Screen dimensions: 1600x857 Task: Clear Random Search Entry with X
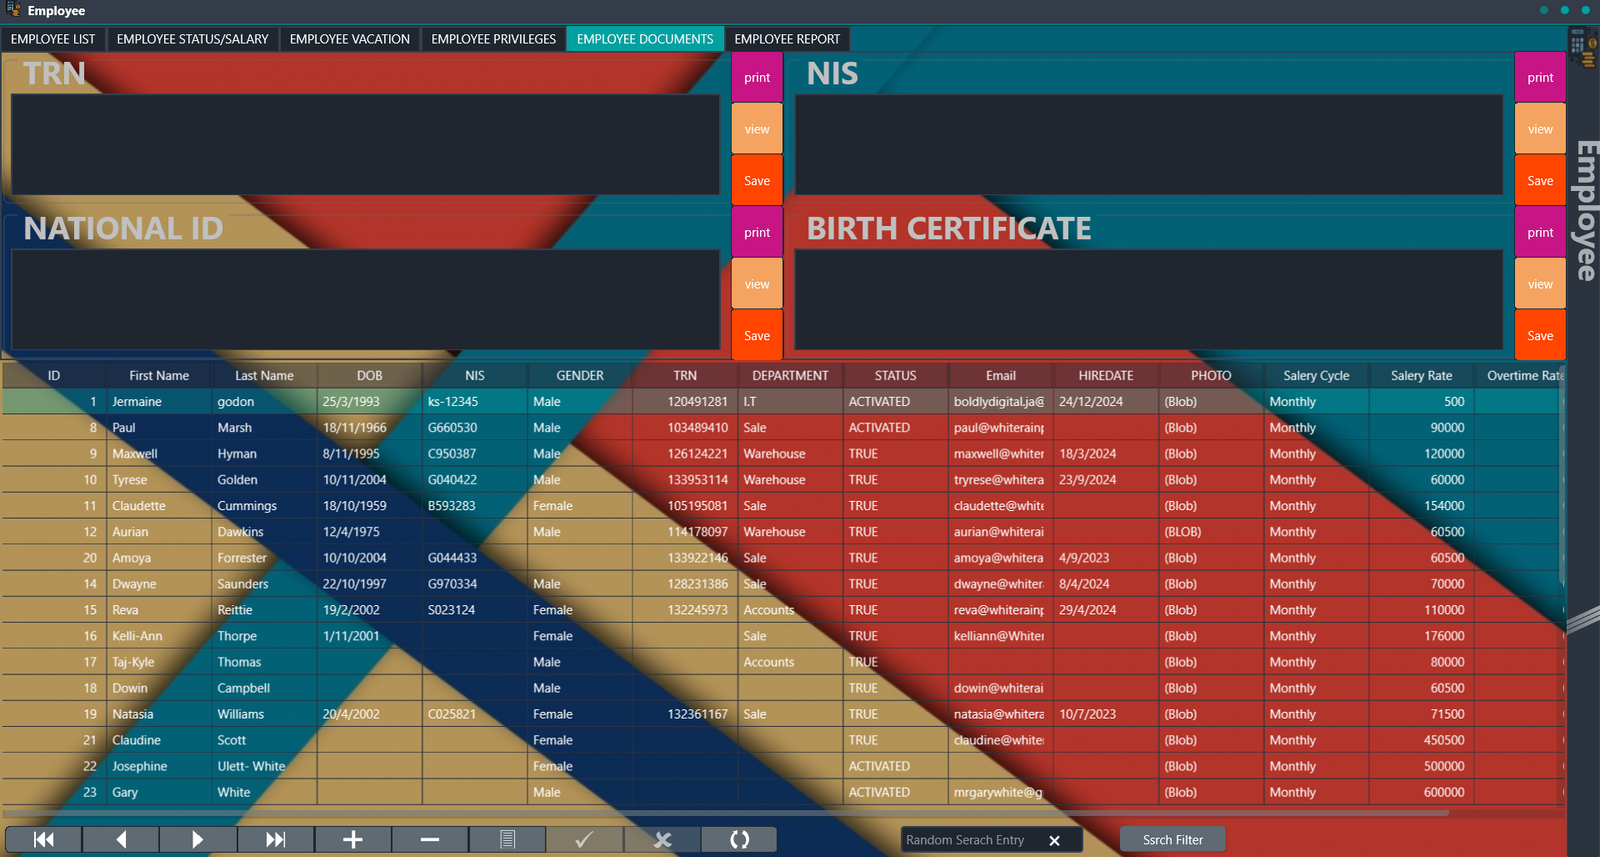[x=1054, y=841]
